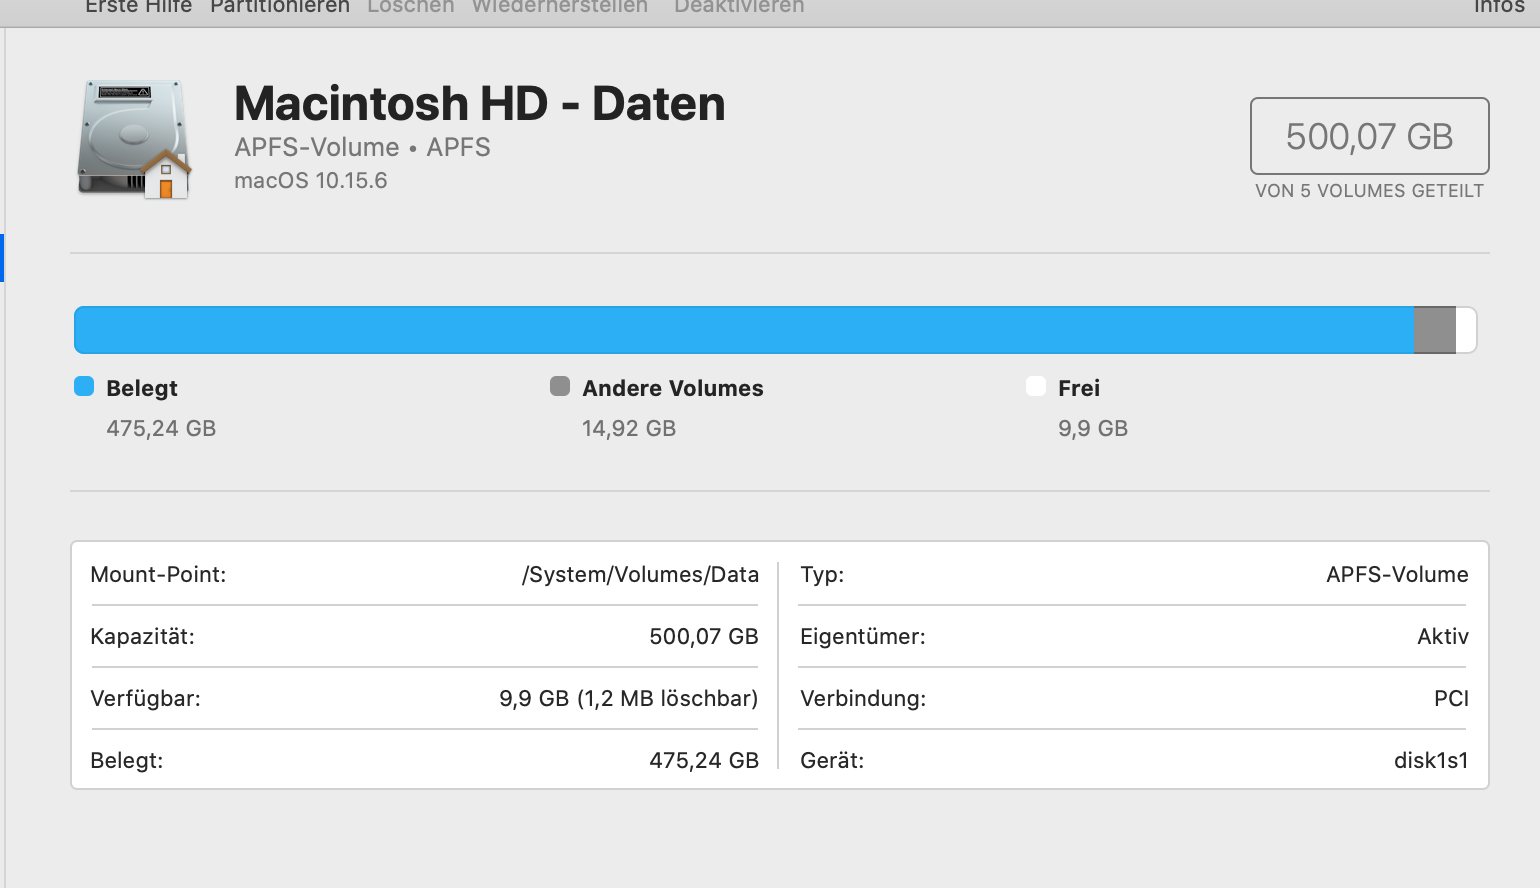Click the disk1s1 device value

(1431, 761)
